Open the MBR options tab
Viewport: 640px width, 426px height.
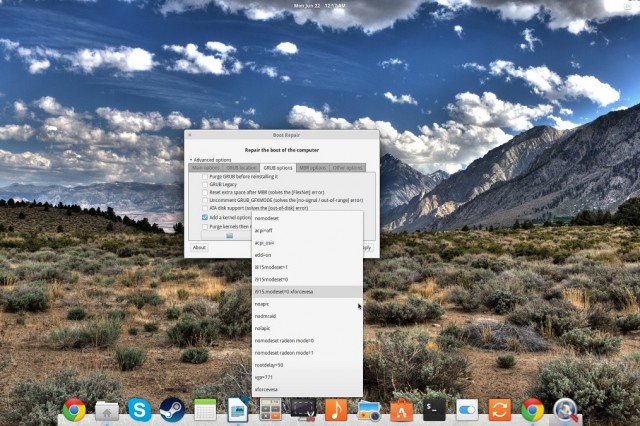click(x=313, y=168)
